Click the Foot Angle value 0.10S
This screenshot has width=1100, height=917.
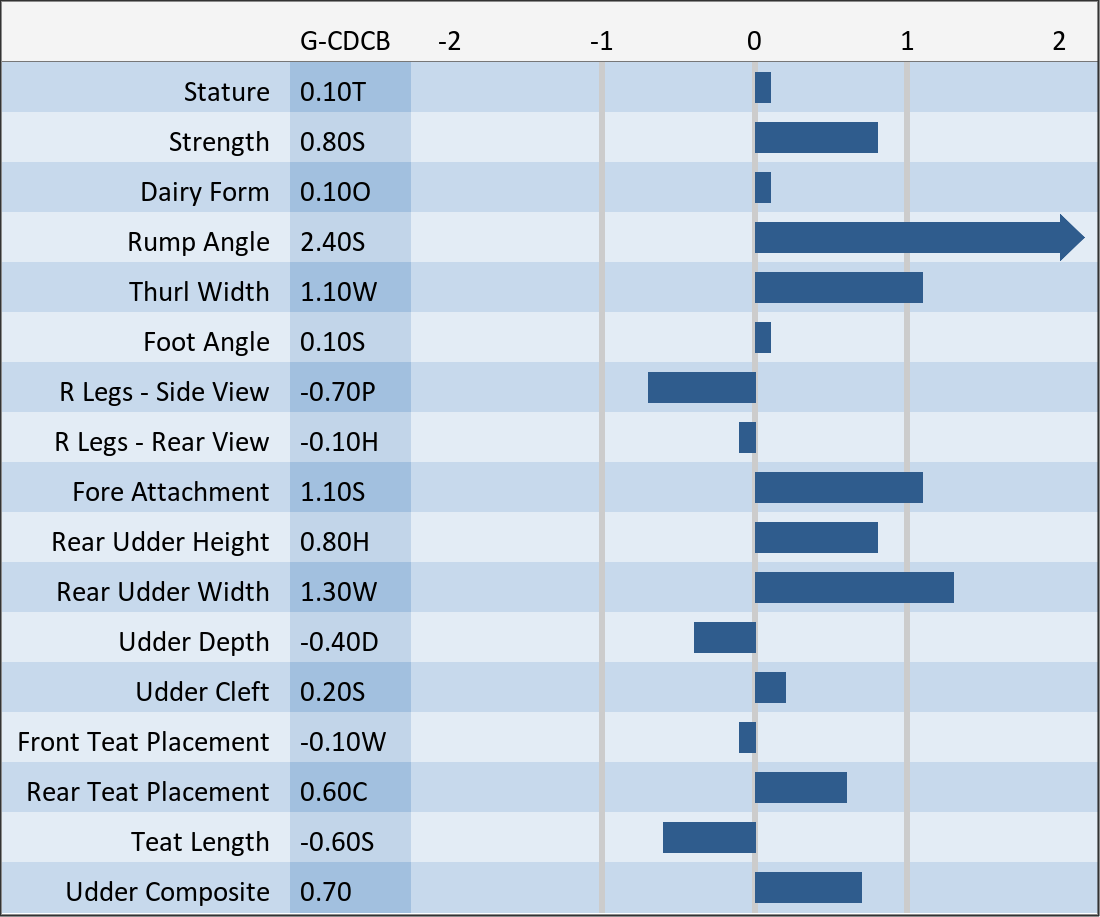coord(333,342)
